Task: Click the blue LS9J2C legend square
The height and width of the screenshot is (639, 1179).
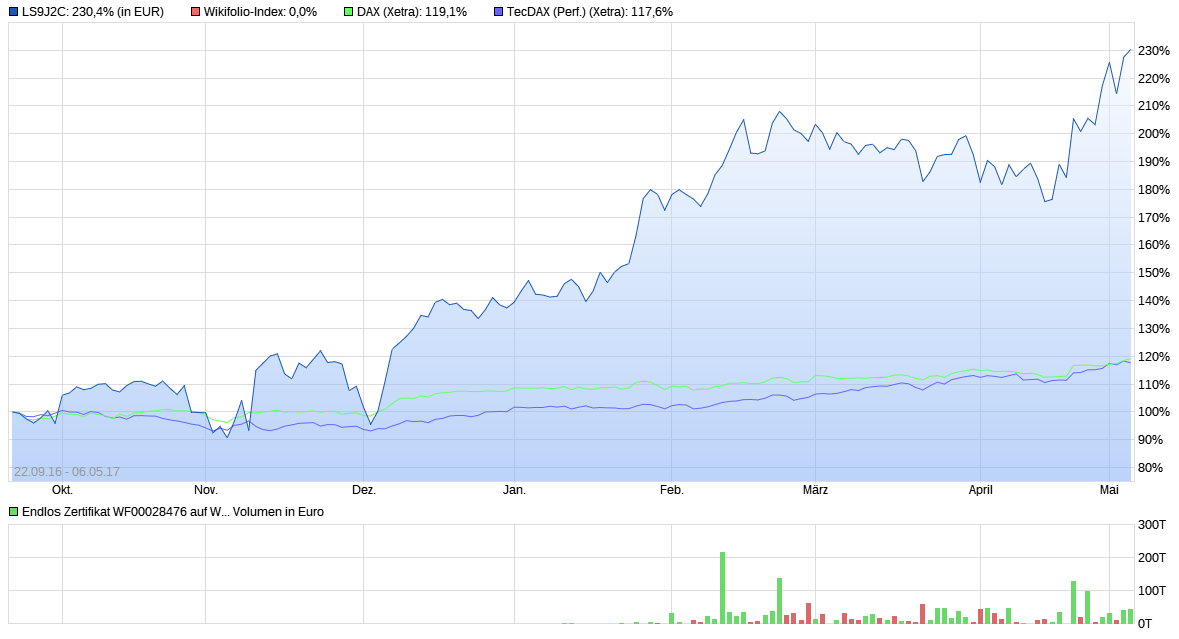Action: pyautogui.click(x=14, y=11)
